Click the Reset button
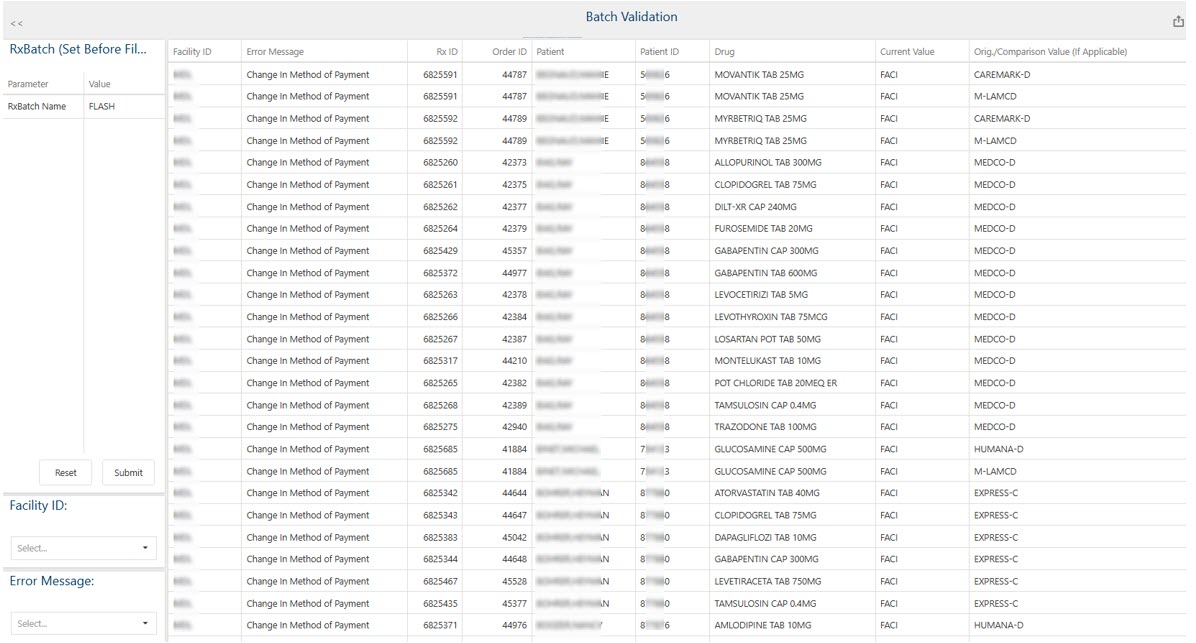The width and height of the screenshot is (1196, 643). pos(66,473)
